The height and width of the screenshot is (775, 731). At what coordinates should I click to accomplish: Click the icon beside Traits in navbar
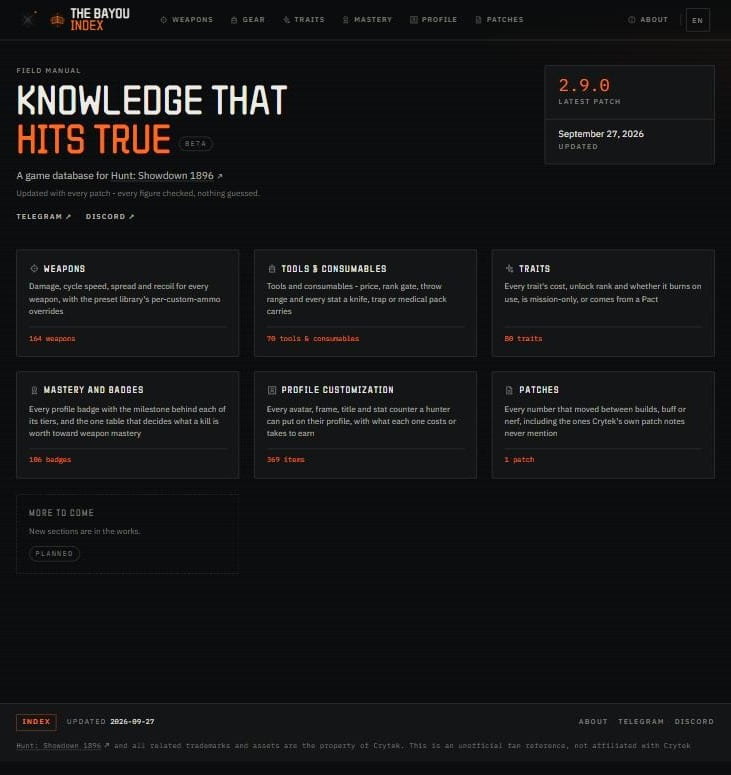[286, 20]
